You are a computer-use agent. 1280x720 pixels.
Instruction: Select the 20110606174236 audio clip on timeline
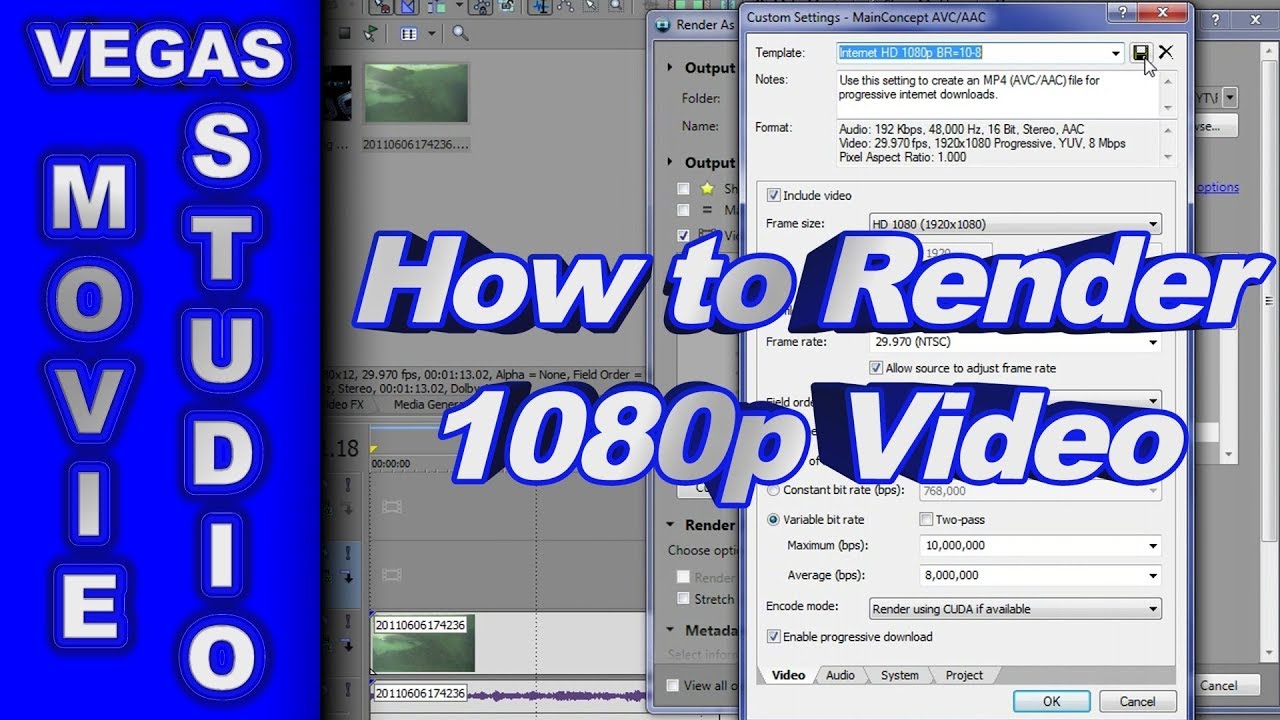508,693
